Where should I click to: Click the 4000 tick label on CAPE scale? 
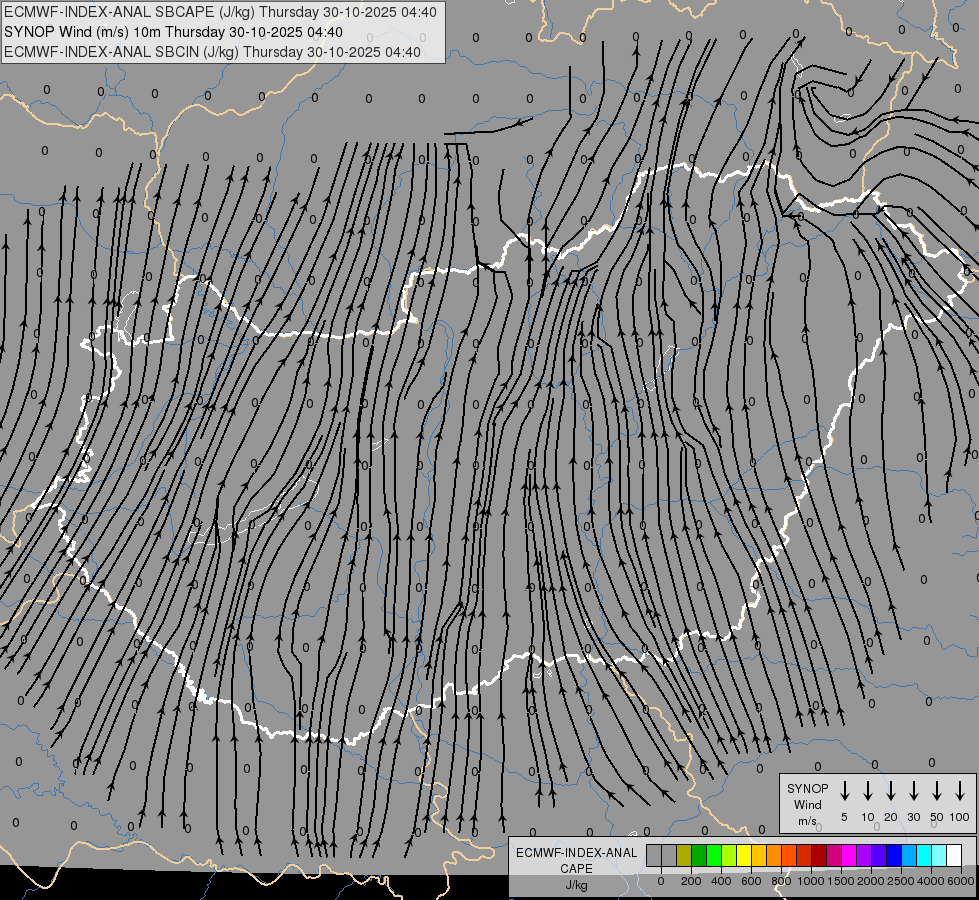click(931, 881)
